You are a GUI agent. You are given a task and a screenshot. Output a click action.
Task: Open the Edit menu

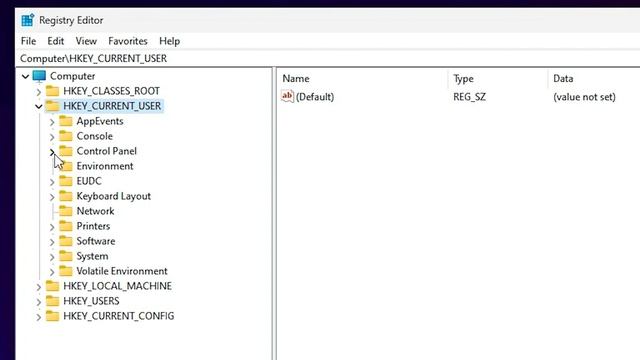(x=56, y=41)
